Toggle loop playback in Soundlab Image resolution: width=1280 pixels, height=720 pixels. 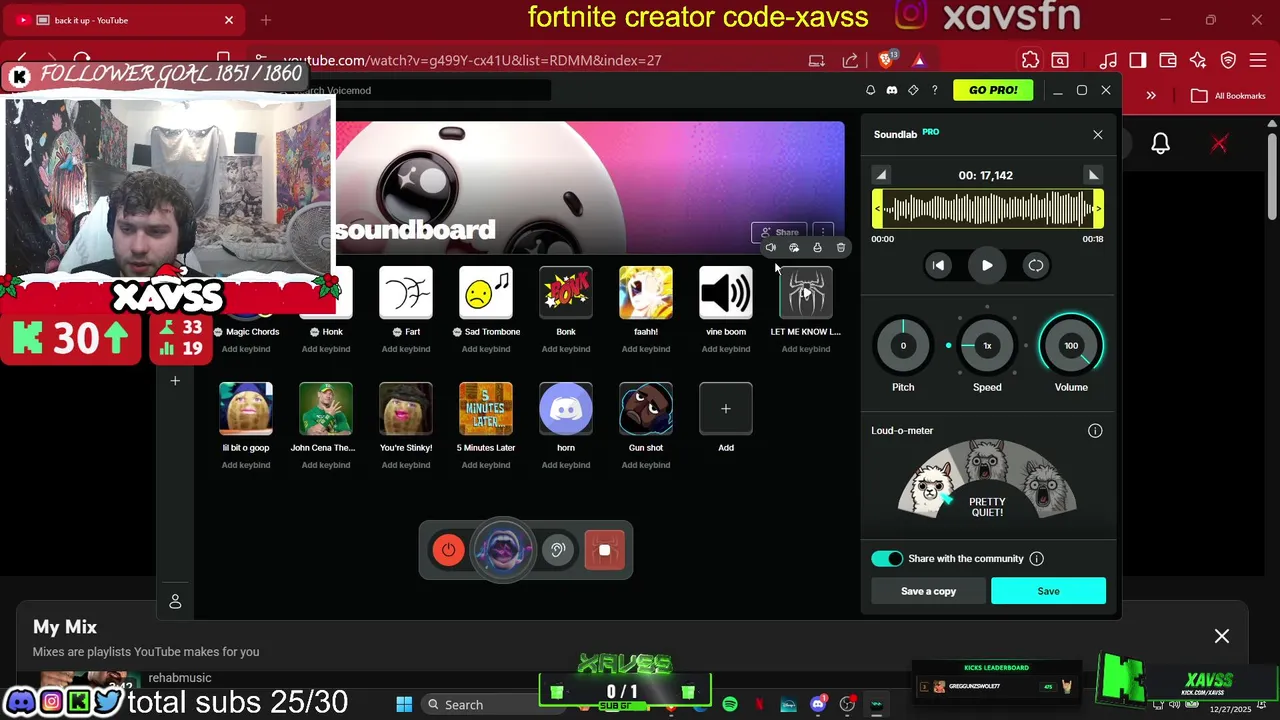1036,265
